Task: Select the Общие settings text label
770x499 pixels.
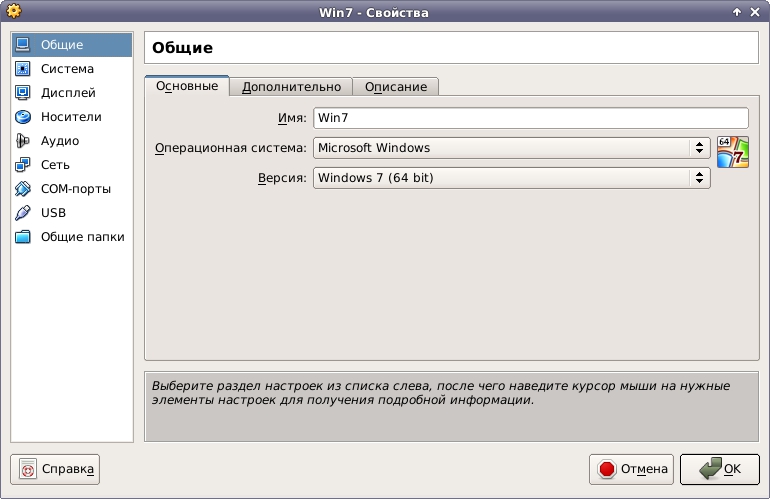Action: (62, 45)
